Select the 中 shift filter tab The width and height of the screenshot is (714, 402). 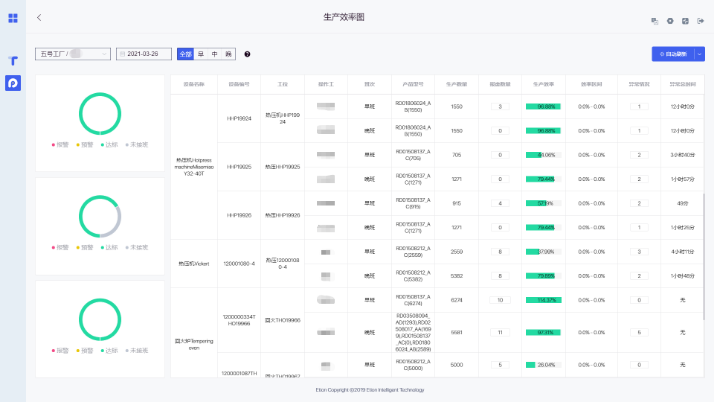tap(214, 54)
